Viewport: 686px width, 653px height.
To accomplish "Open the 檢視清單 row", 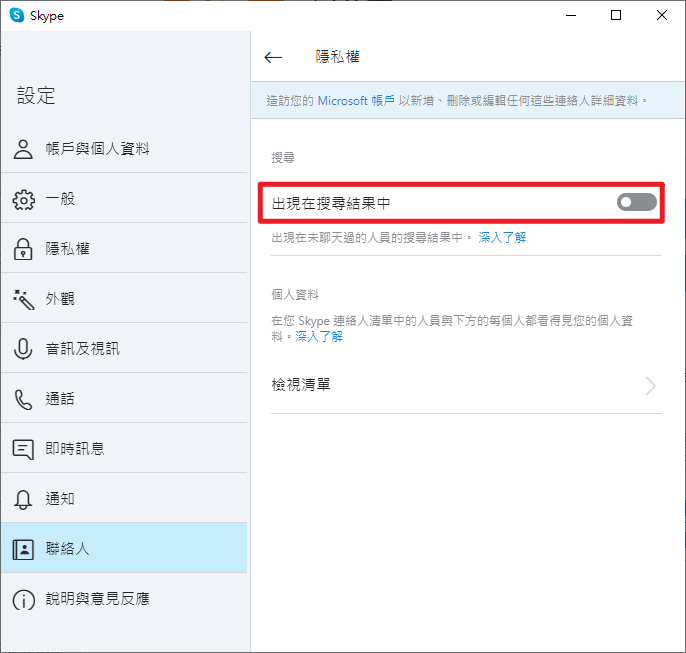I will click(x=466, y=385).
